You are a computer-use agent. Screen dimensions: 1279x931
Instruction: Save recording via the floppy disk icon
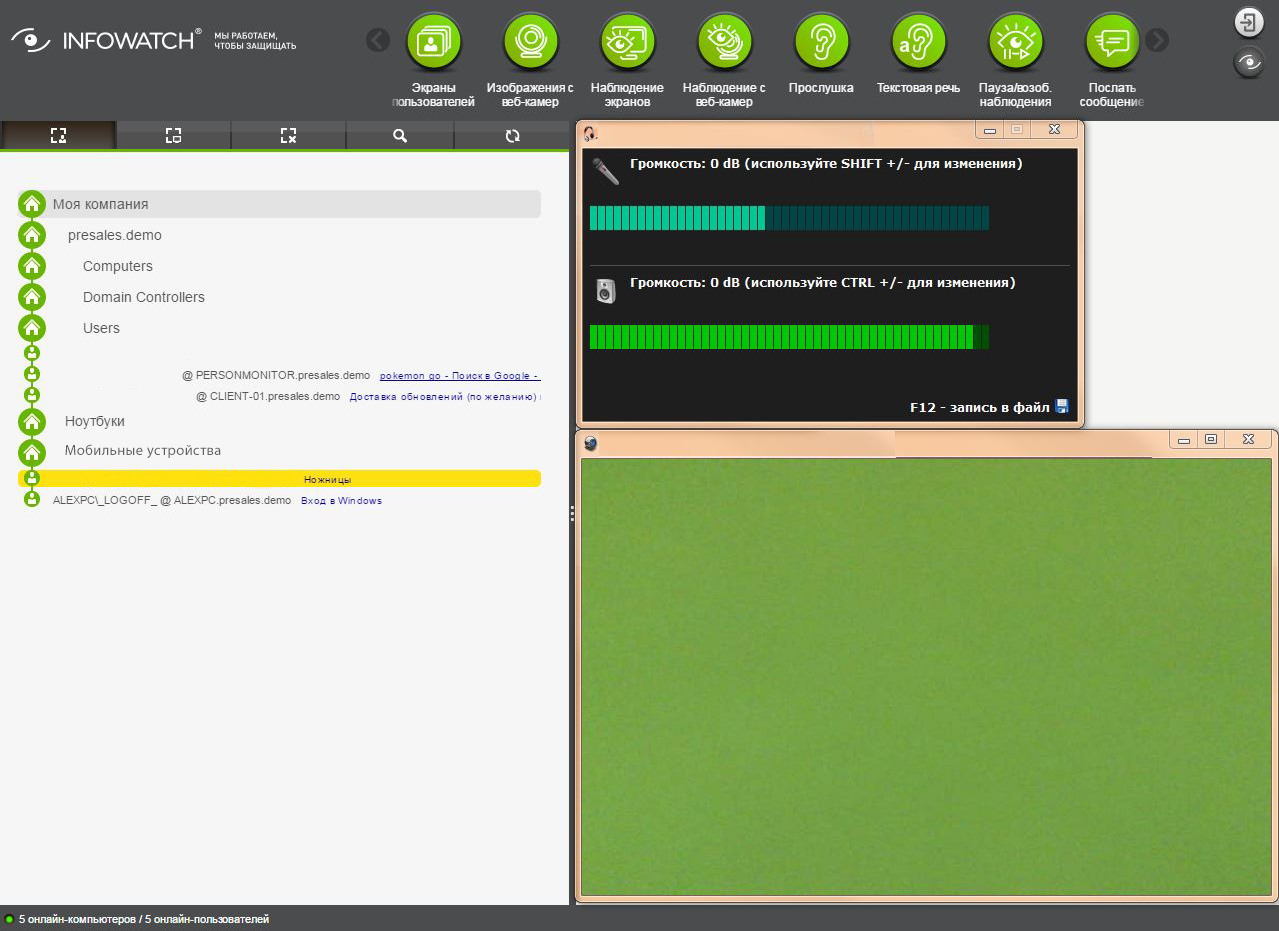point(1062,407)
